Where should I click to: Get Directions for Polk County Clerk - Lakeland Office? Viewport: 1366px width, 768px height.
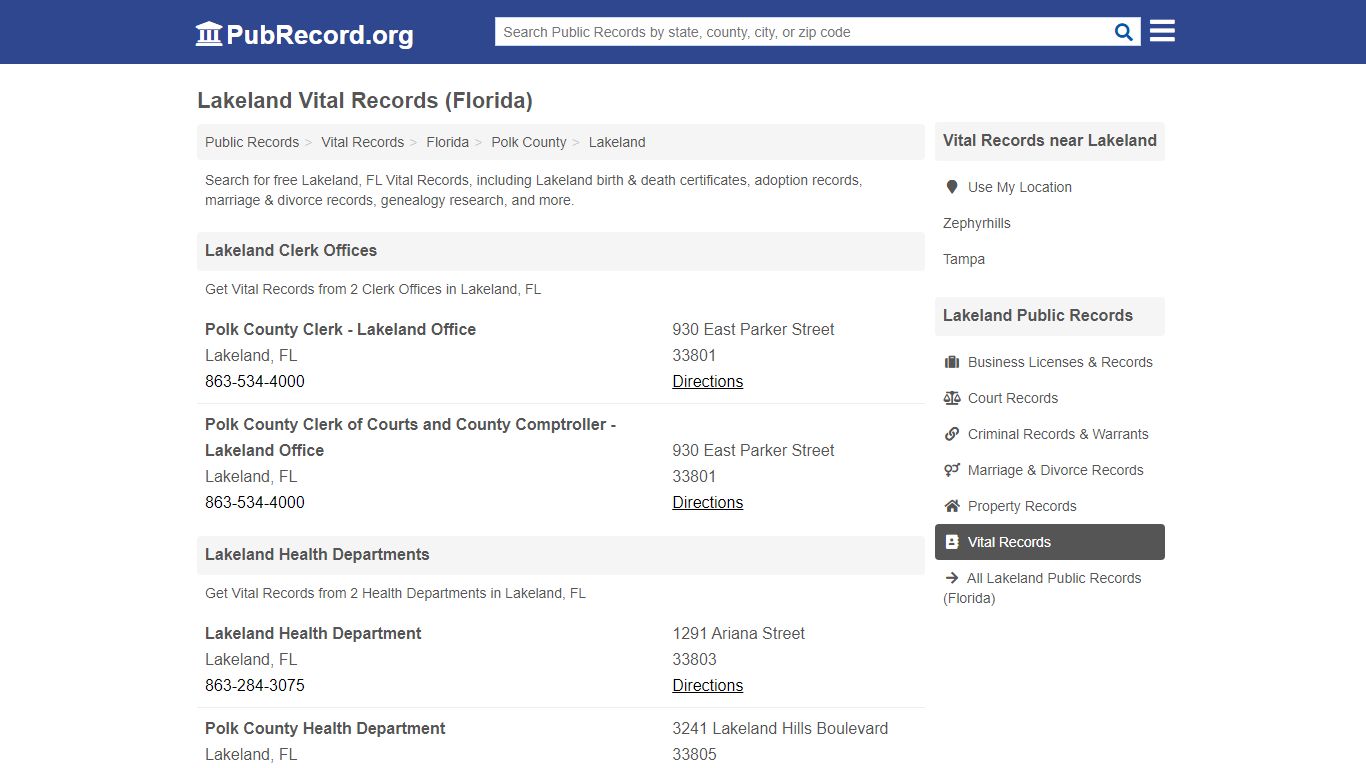pos(707,381)
